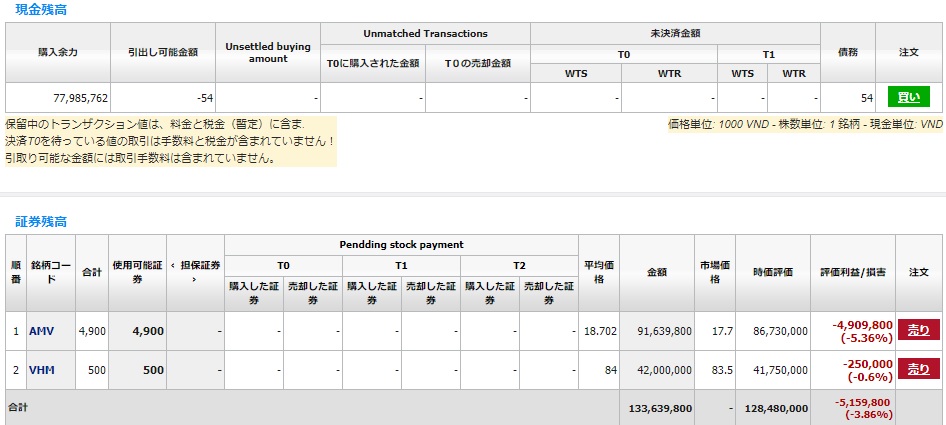Open the AMV stock code link

41,331
